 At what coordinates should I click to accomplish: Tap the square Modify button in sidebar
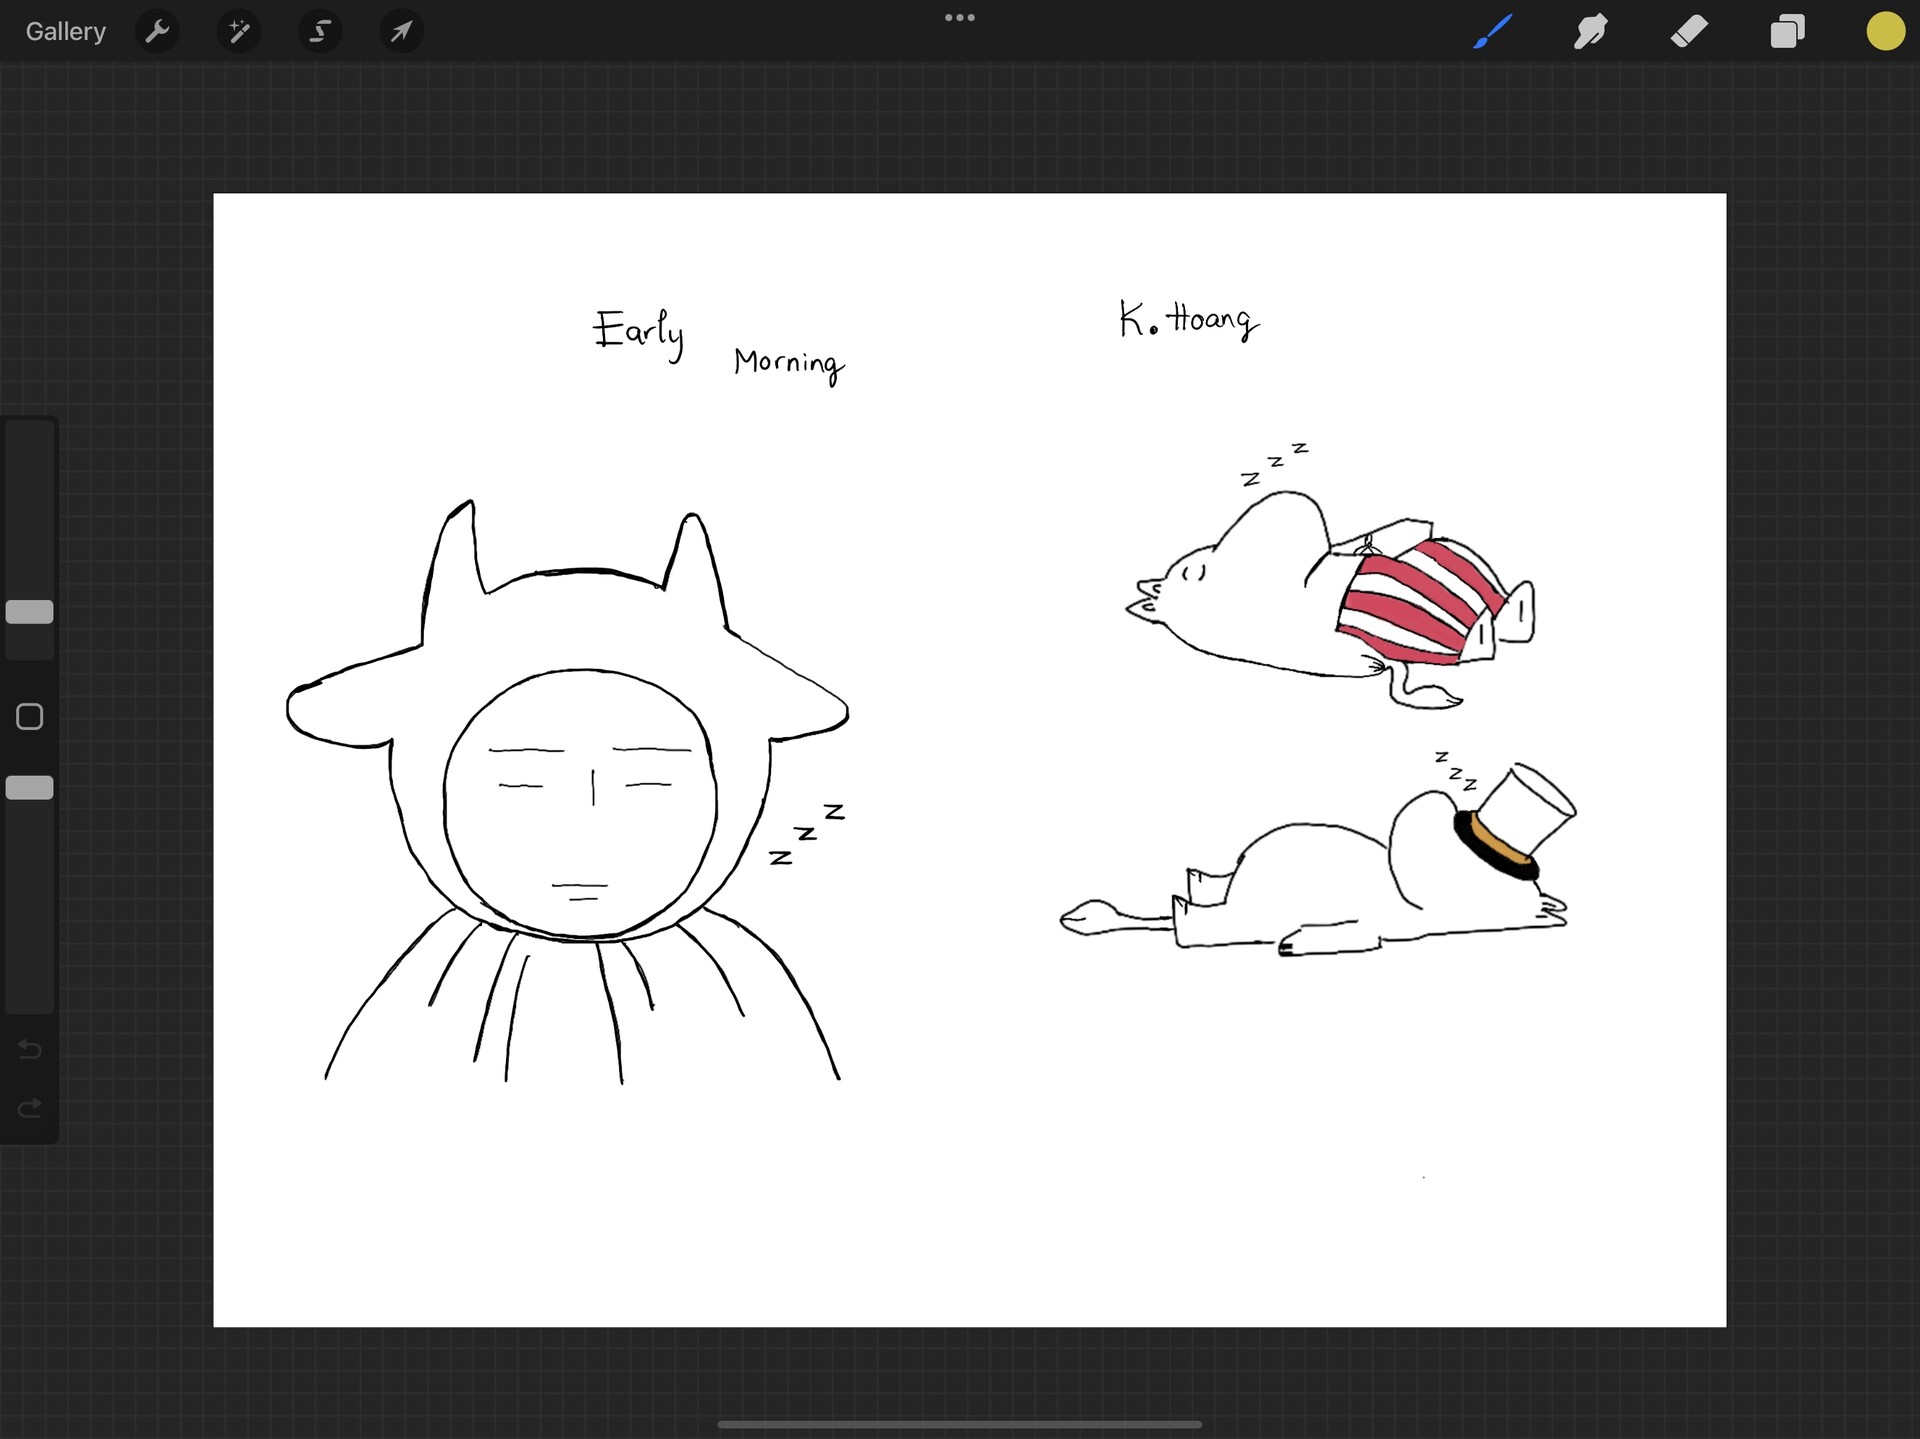[x=30, y=717]
